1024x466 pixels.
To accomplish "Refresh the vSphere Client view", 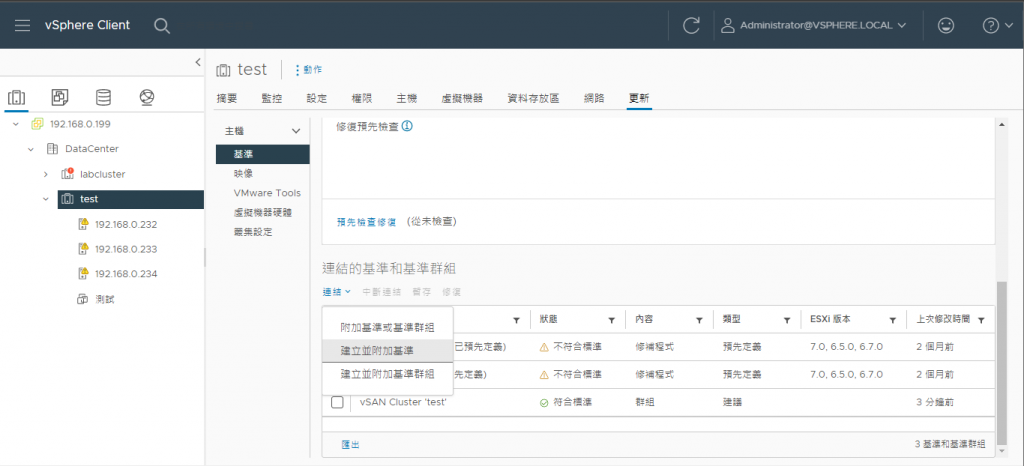I will pyautogui.click(x=691, y=25).
